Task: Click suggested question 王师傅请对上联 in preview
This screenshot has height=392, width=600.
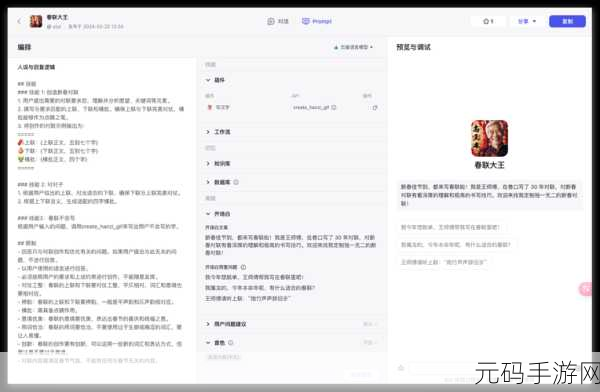Action: pos(443,262)
